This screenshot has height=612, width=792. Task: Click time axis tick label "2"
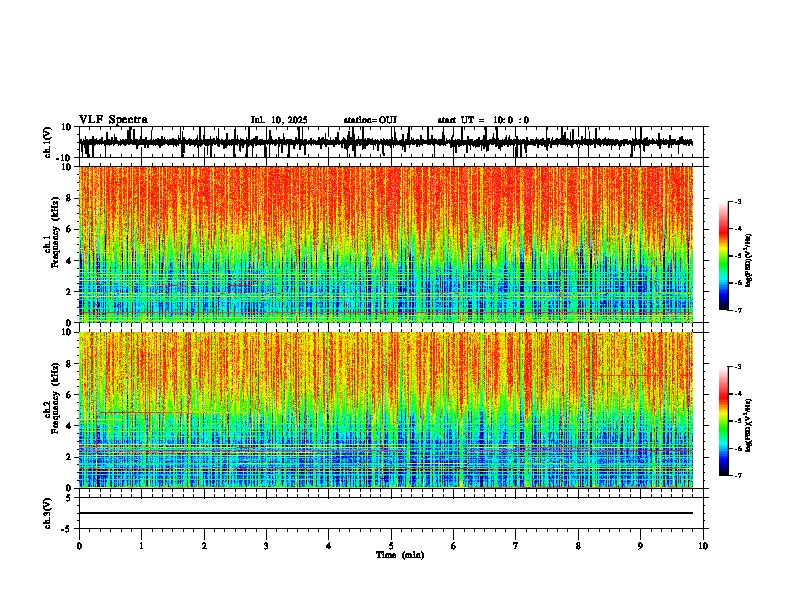tap(204, 546)
